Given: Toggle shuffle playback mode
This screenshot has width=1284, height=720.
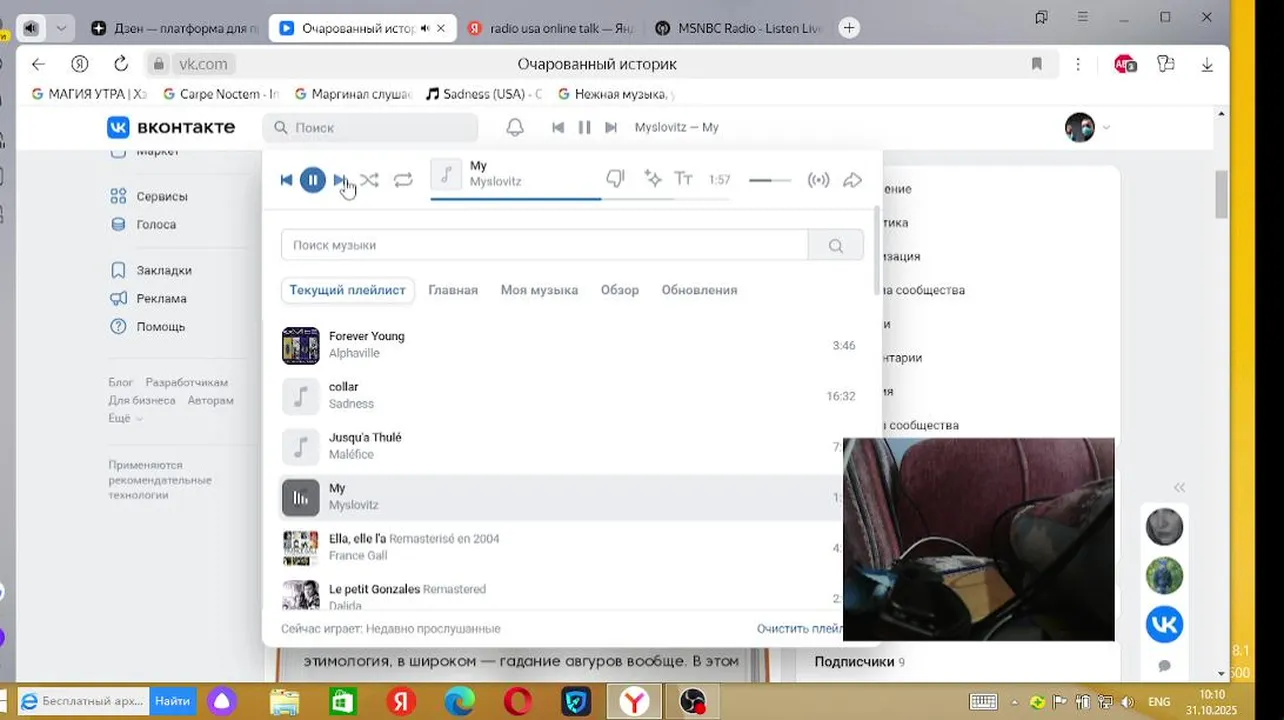Looking at the screenshot, I should coord(370,180).
